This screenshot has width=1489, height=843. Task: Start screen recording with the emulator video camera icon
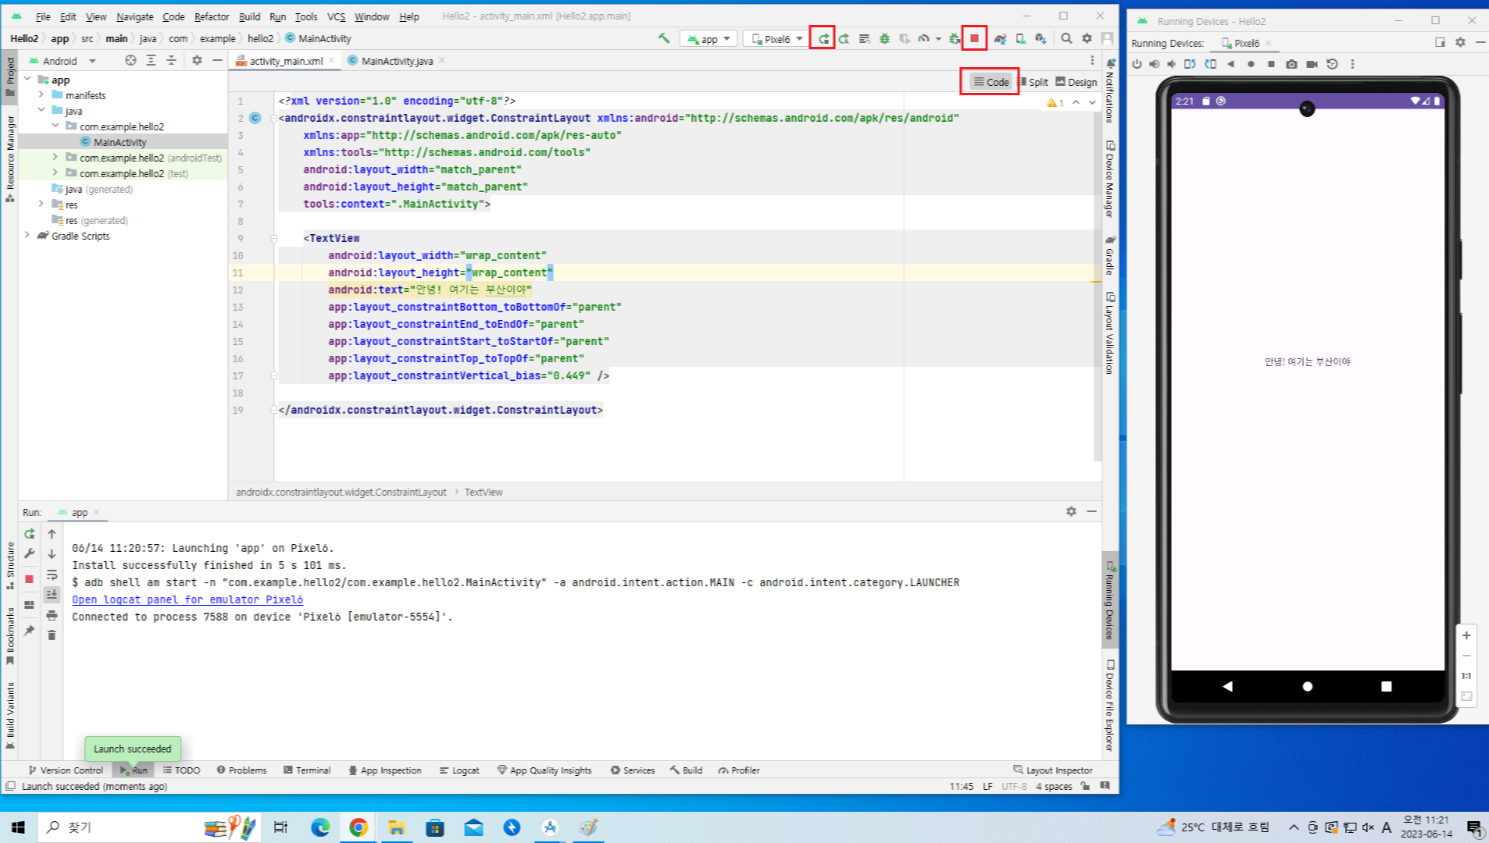(1312, 64)
